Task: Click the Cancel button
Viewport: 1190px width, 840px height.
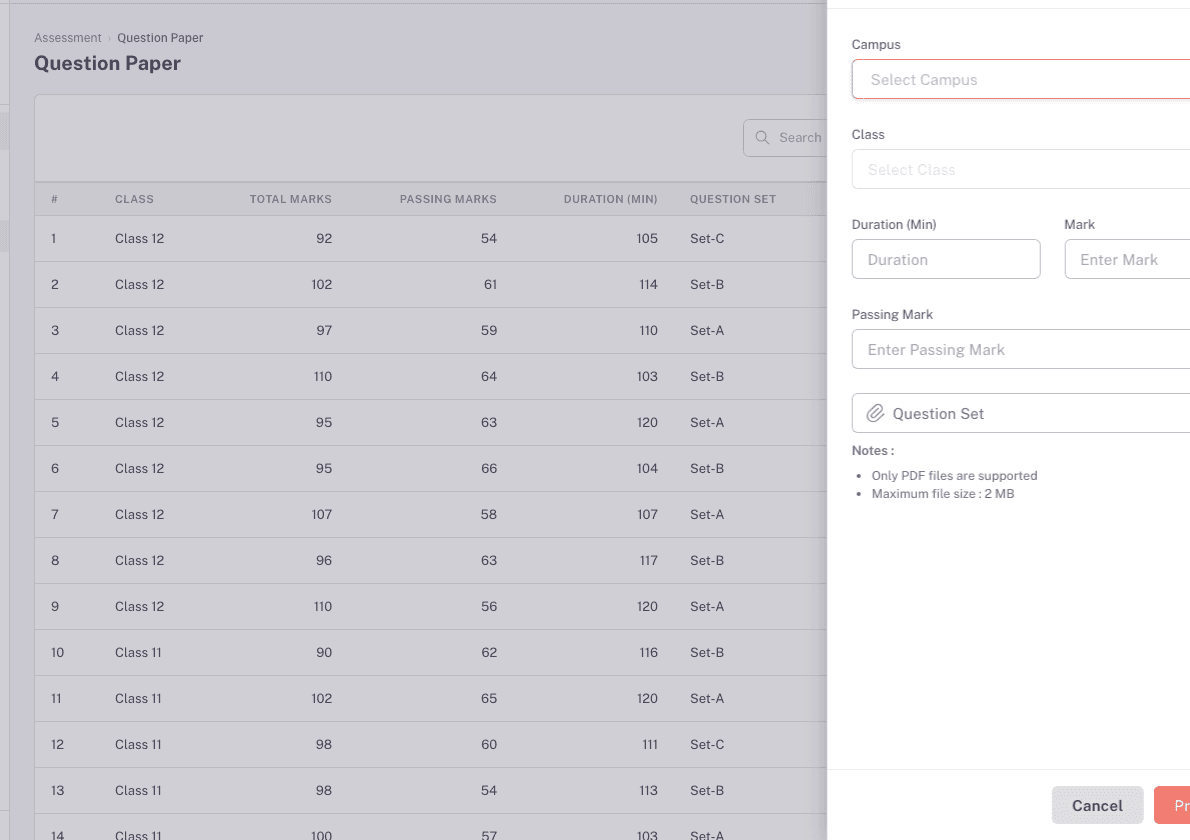Action: point(1097,805)
